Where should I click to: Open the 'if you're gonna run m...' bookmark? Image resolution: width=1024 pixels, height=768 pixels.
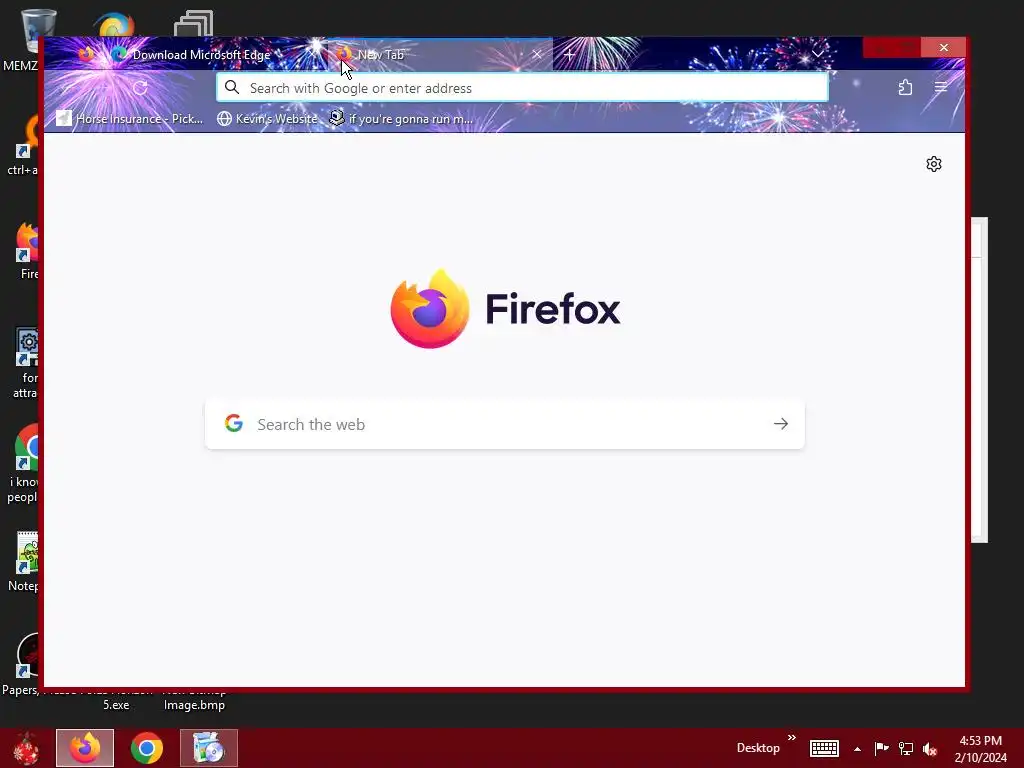tap(401, 119)
